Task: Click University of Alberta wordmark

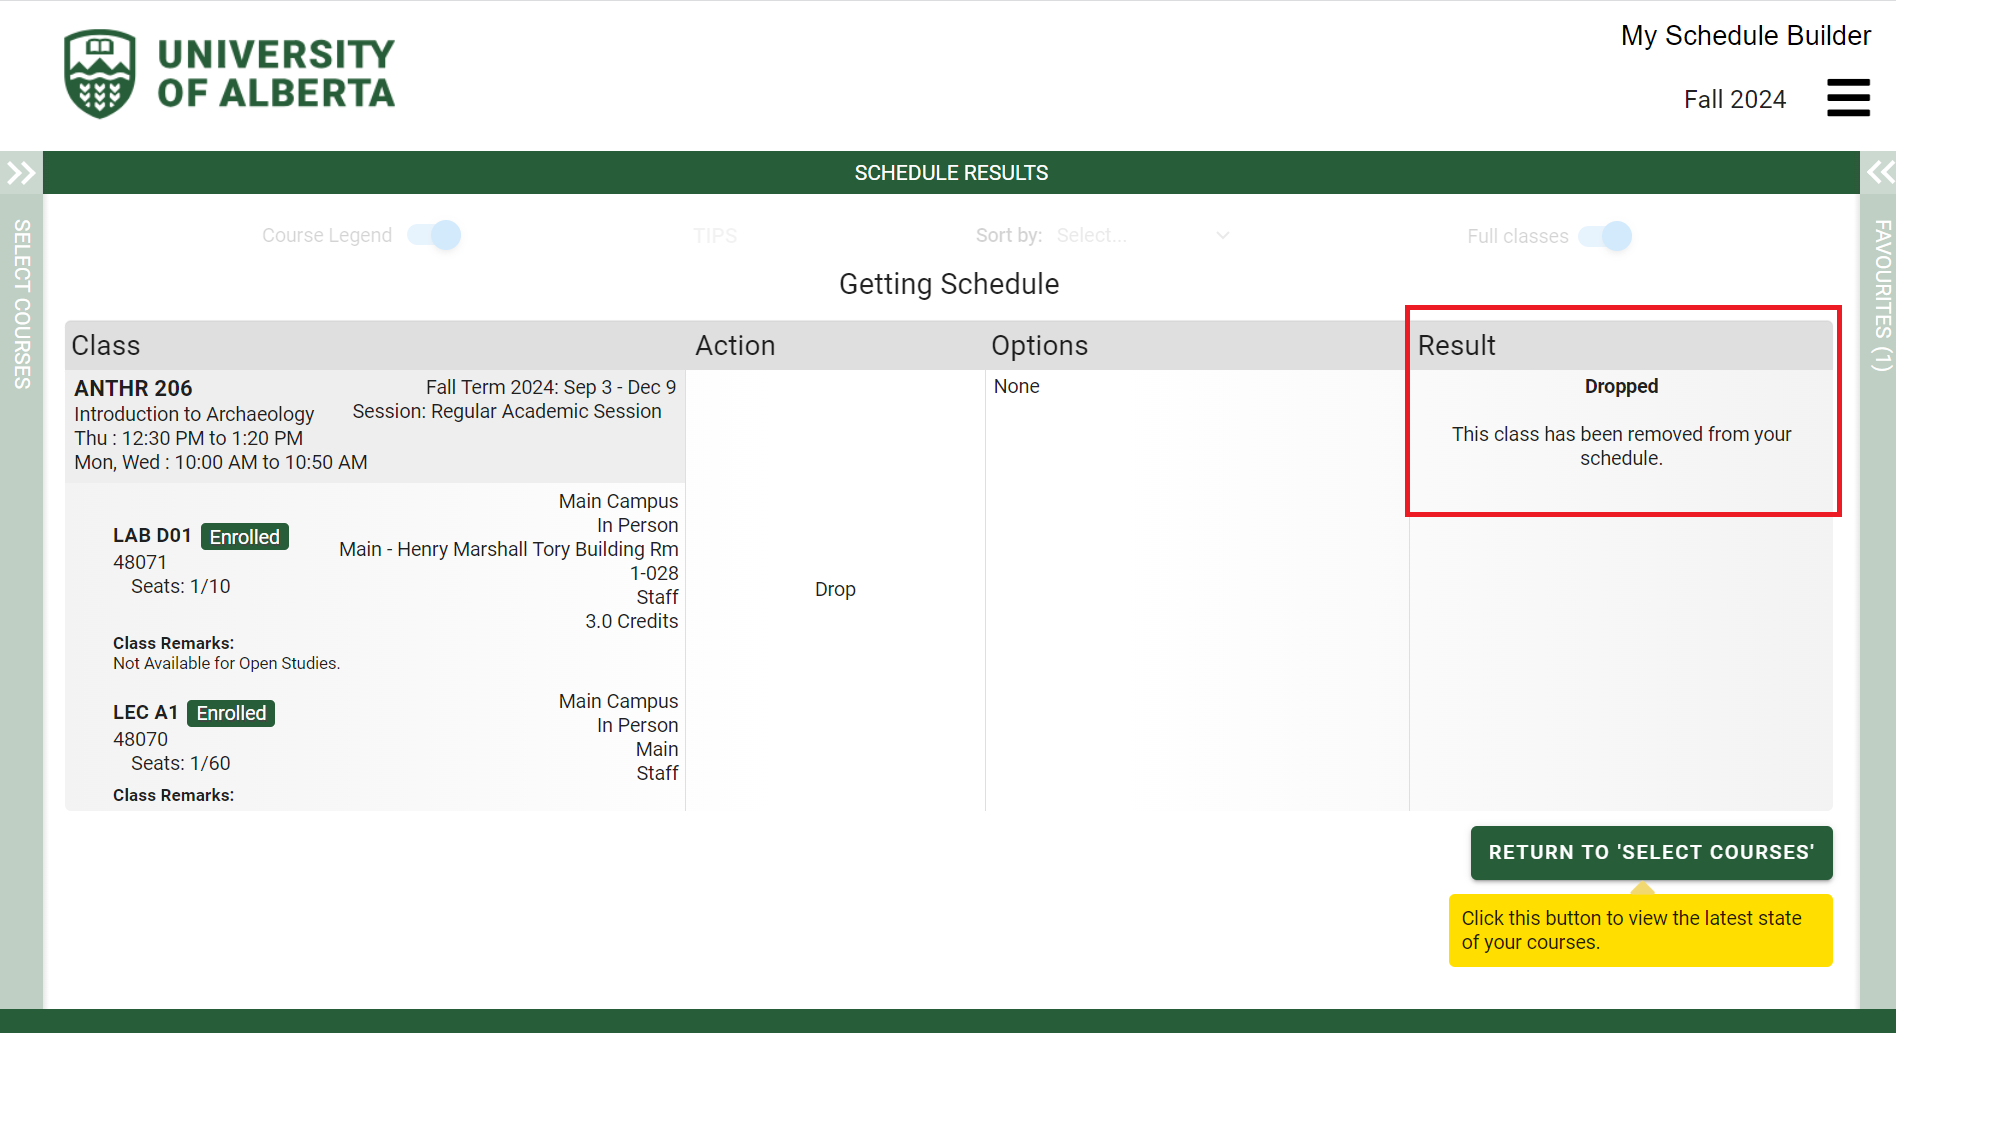Action: [x=276, y=74]
